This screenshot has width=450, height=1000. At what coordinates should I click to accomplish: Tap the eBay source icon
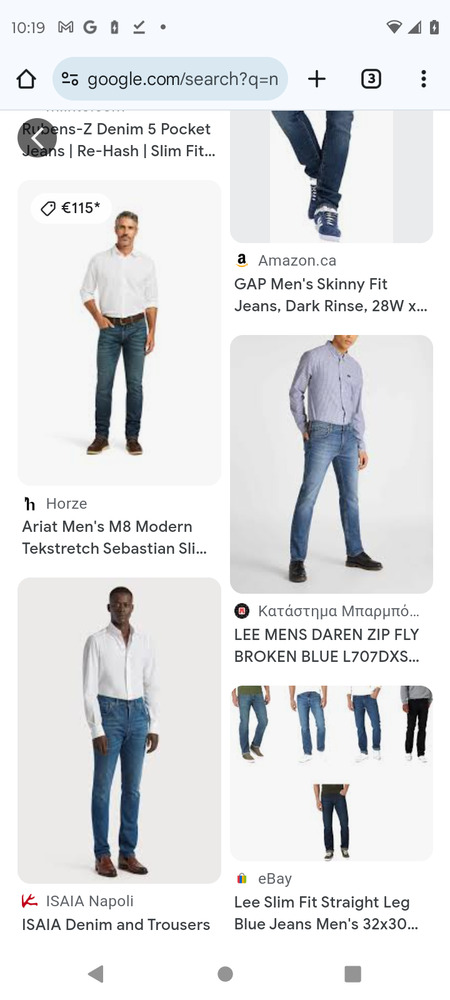(x=241, y=879)
